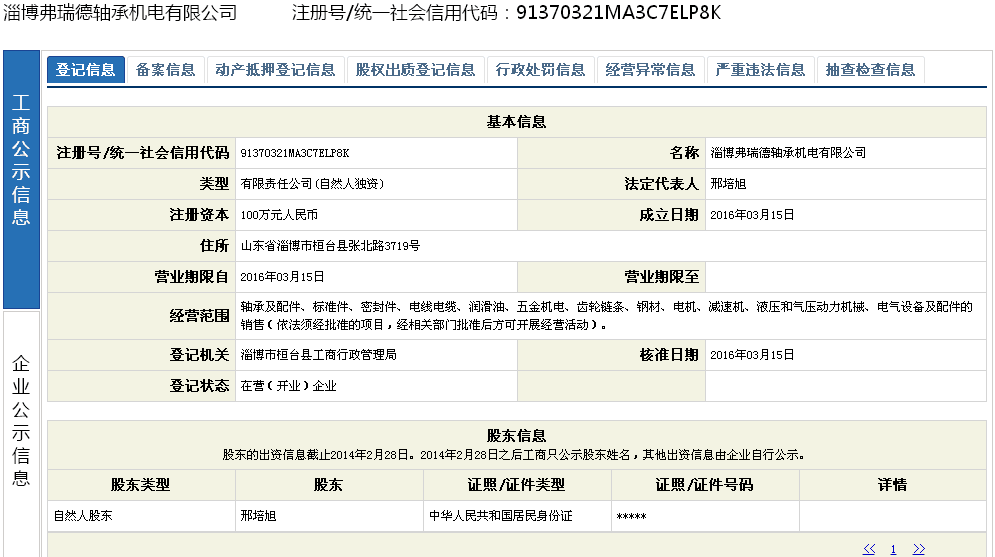Switch to the 经营异常信息 tab
Screen dimensions: 995x557
651,70
